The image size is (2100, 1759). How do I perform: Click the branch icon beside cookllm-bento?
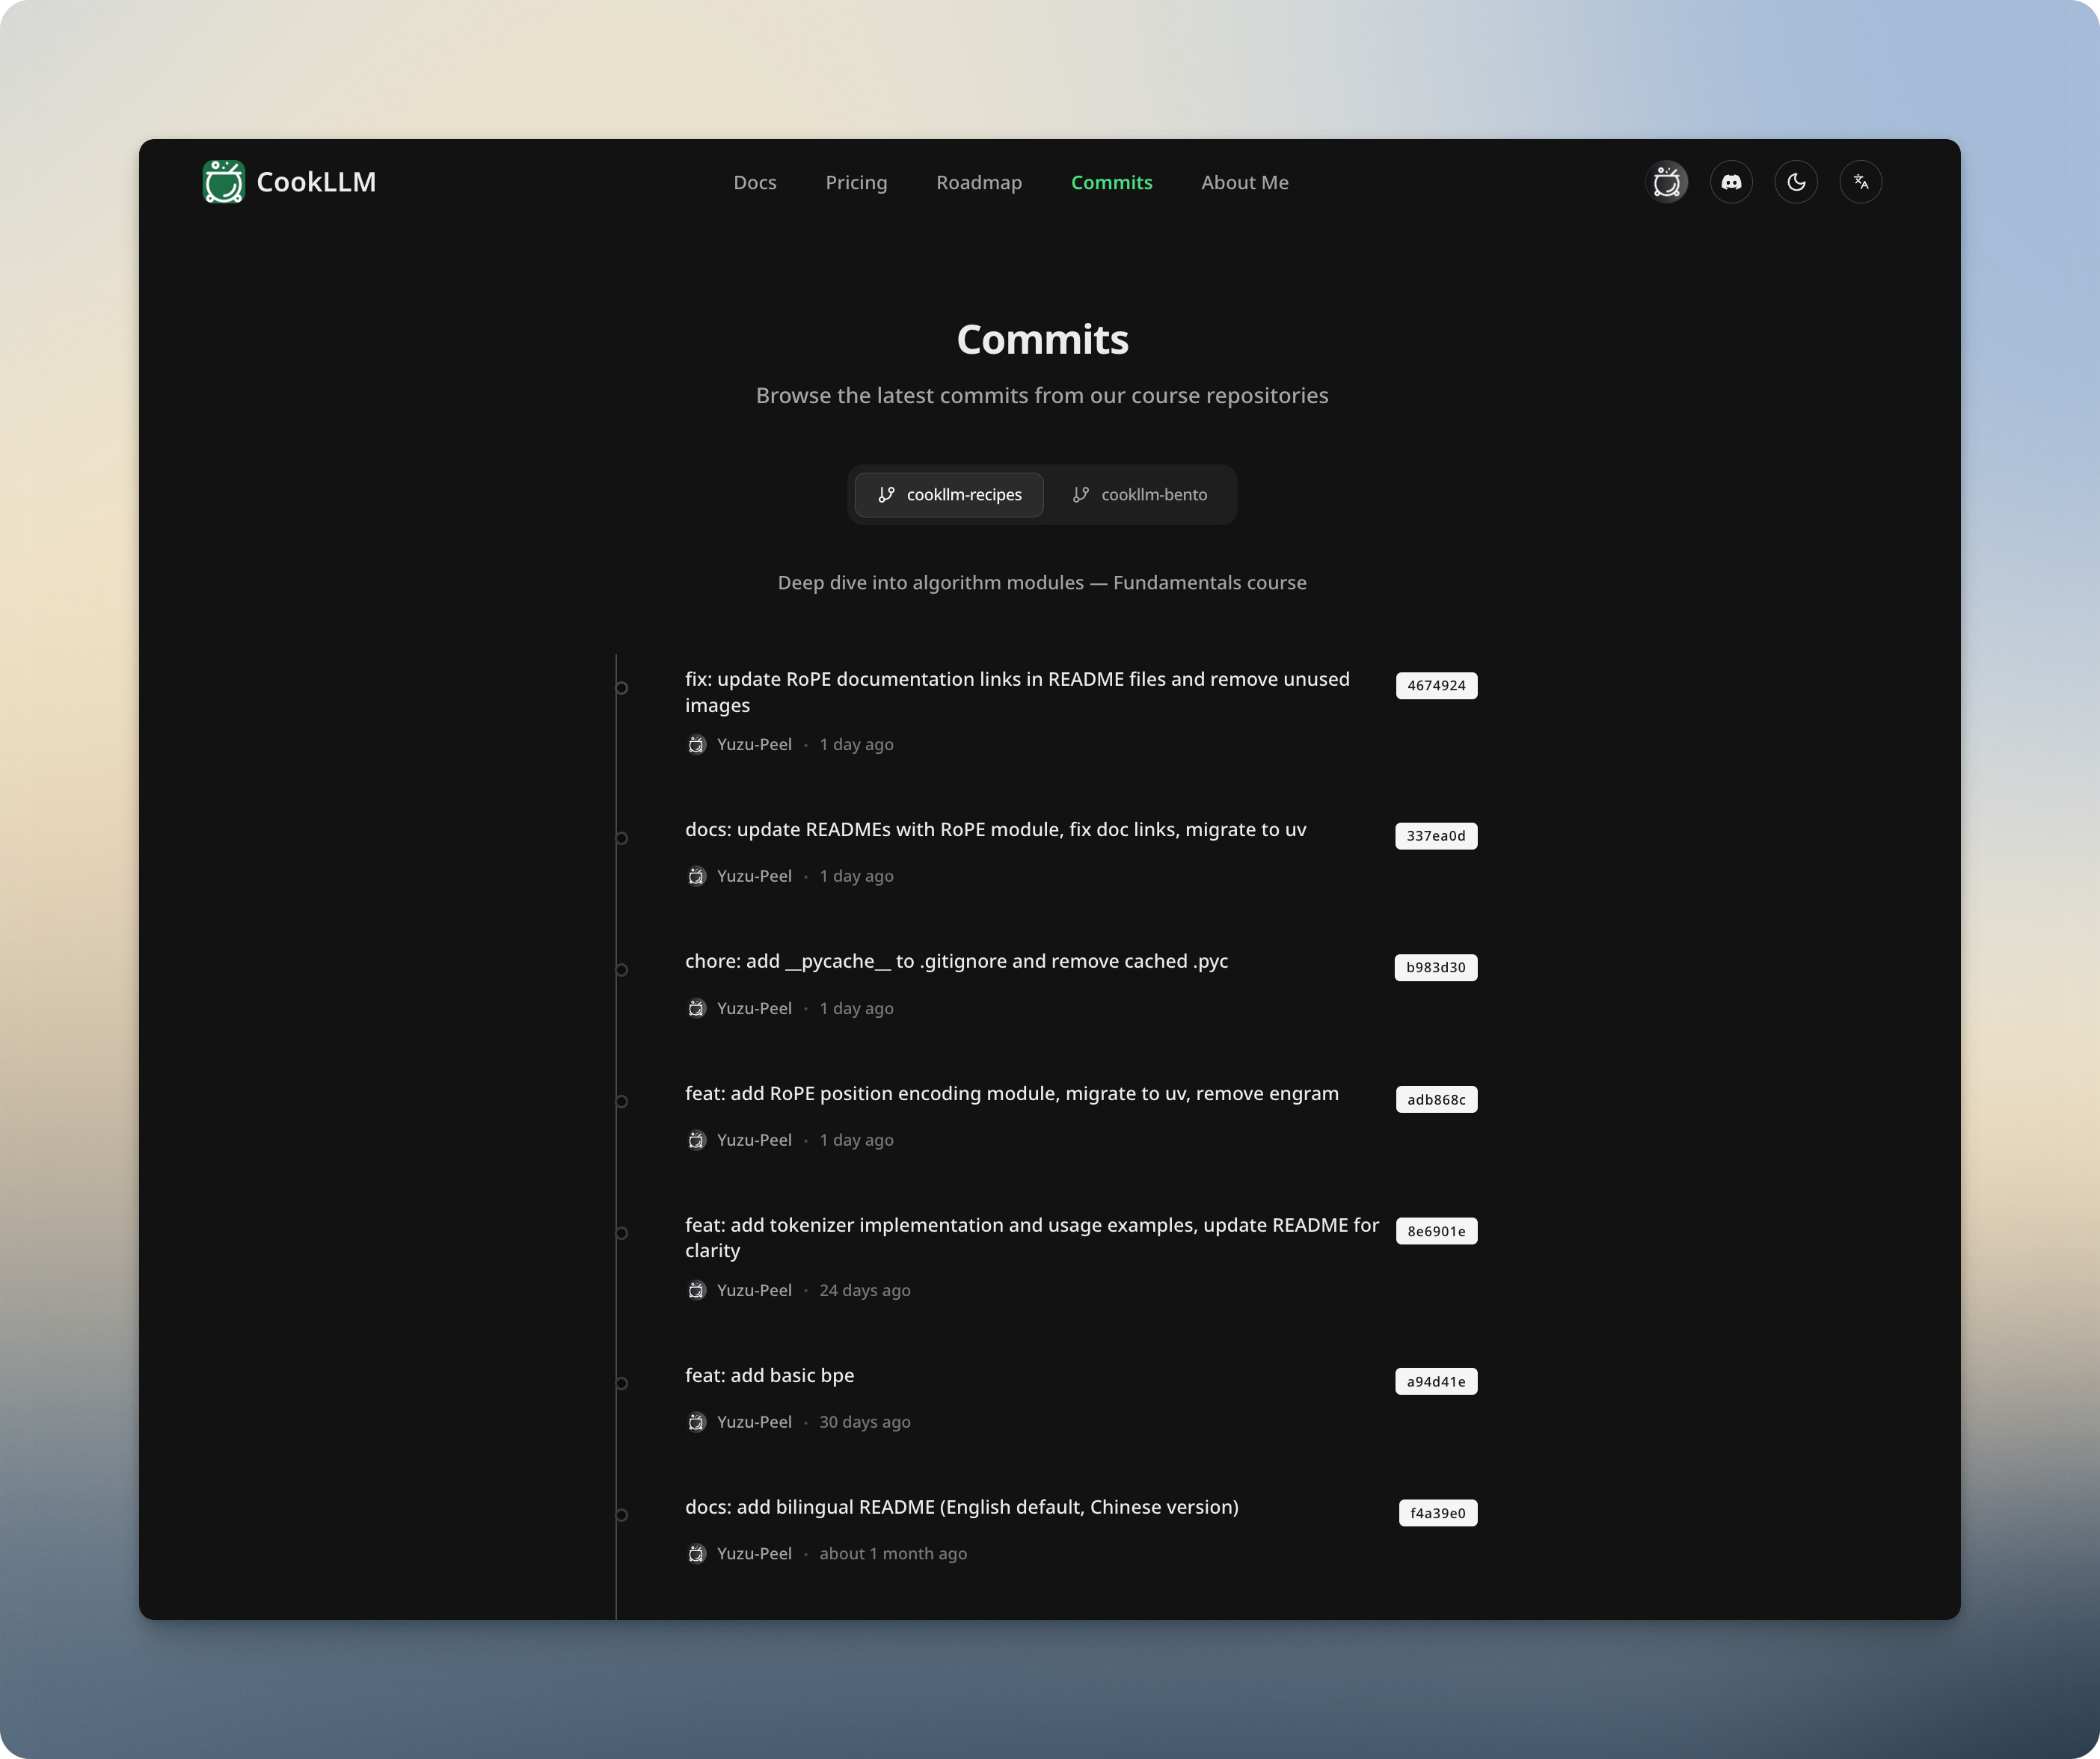(1080, 494)
